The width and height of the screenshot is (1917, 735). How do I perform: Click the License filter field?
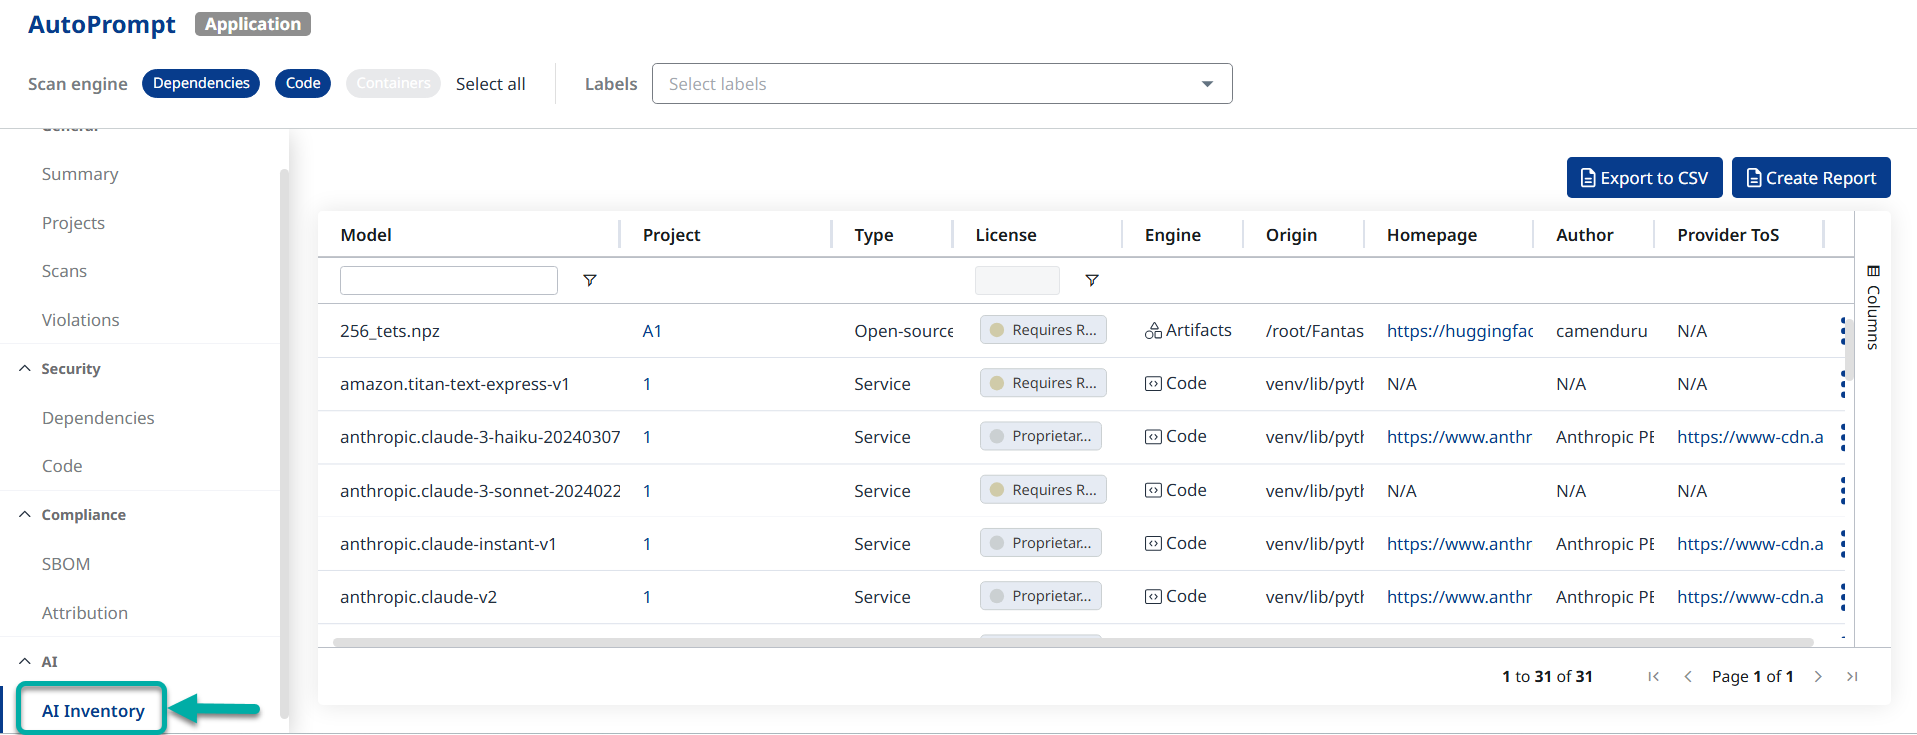1017,280
